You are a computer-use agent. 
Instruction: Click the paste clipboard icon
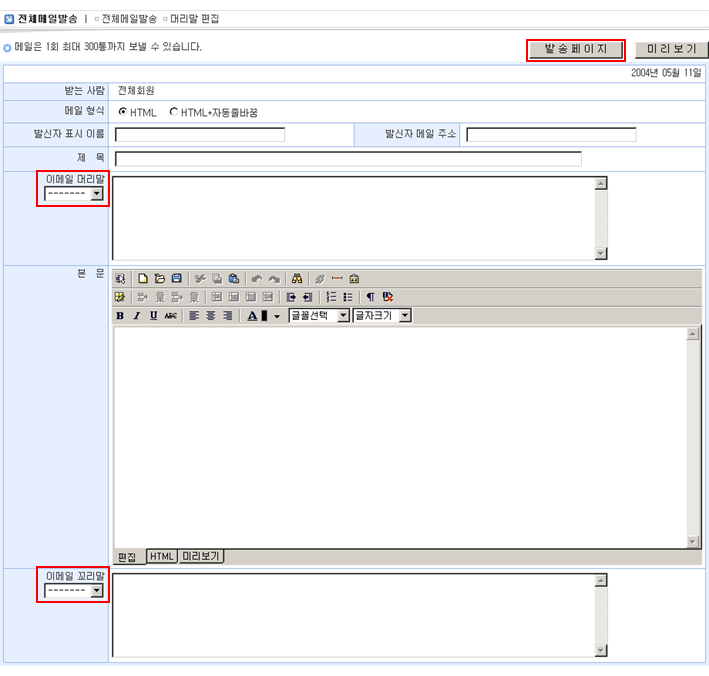[233, 278]
